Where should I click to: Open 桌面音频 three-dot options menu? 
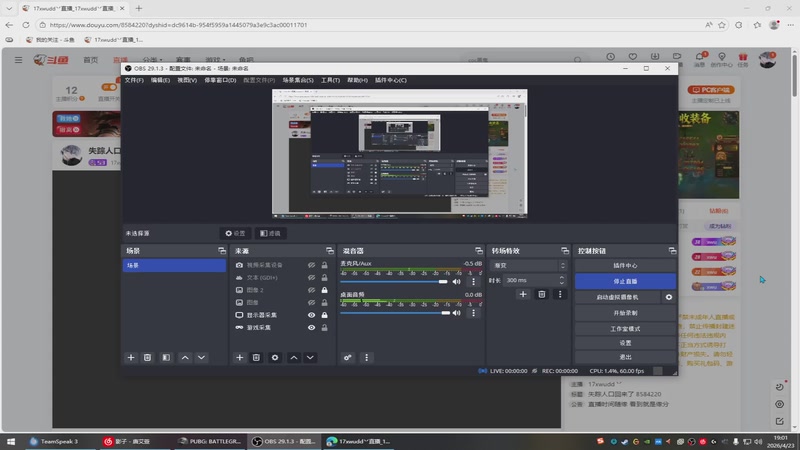point(474,313)
